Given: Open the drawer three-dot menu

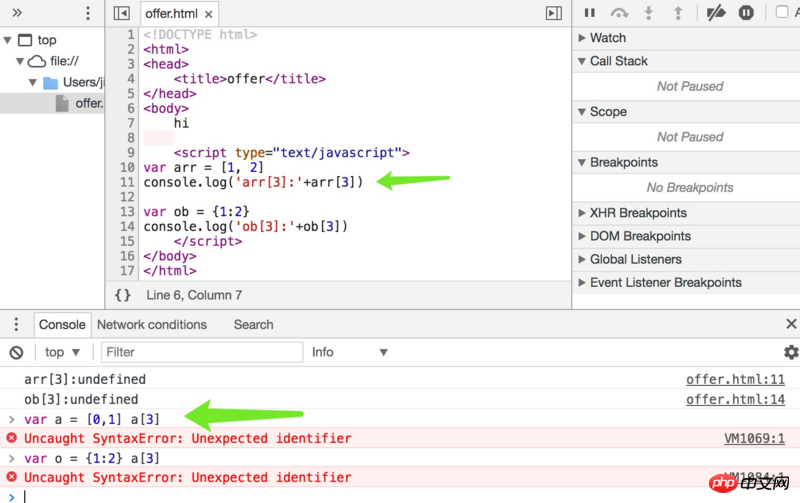Looking at the screenshot, I should point(16,324).
